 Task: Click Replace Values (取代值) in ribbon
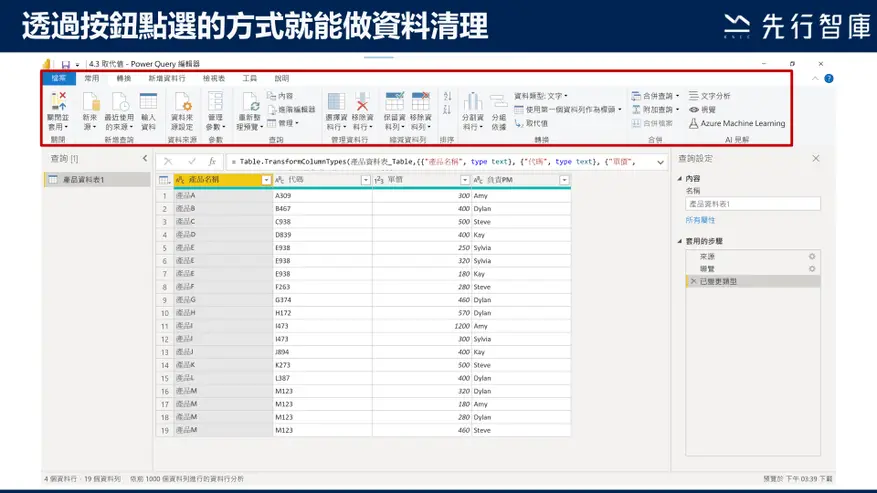click(x=531, y=123)
